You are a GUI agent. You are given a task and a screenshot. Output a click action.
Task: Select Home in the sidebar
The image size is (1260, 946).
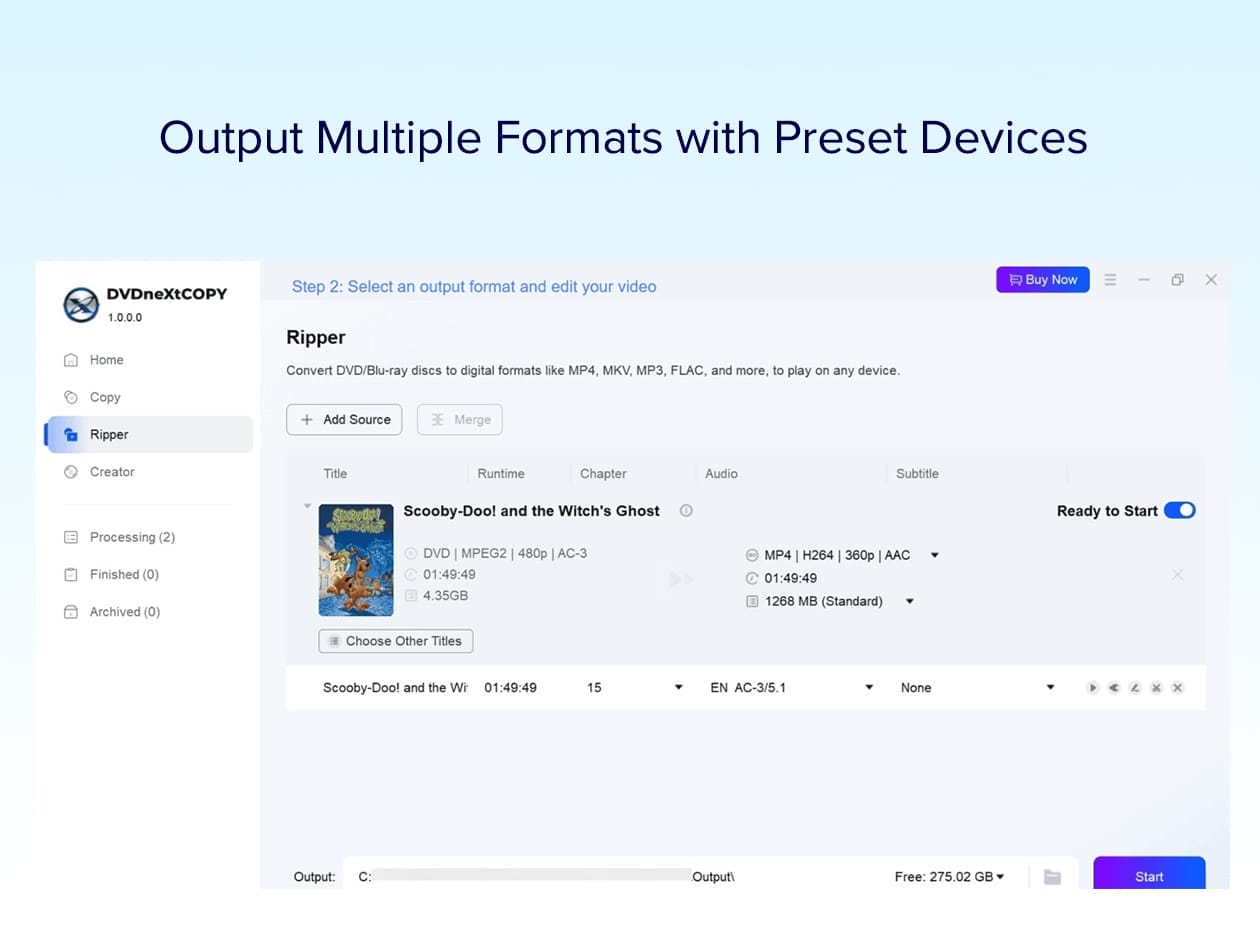(106, 360)
